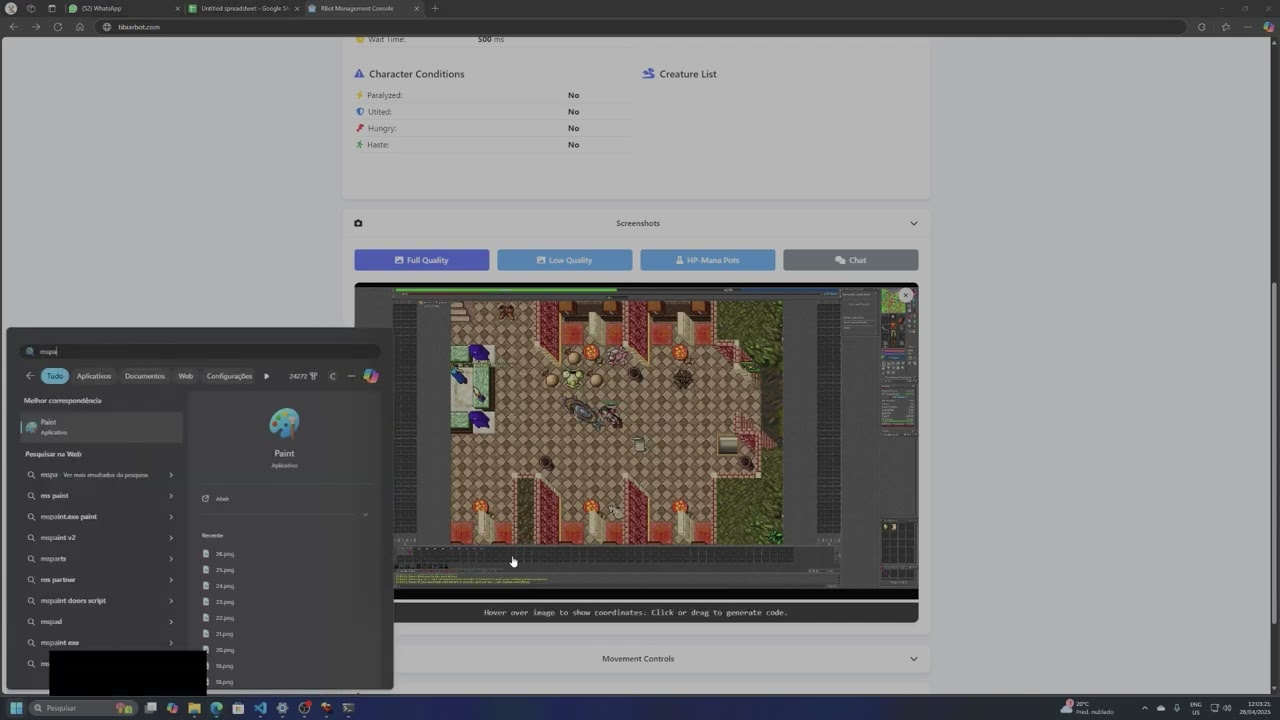Collapse the Screenshots section chevron
Screen dimensions: 1280x720
point(913,223)
